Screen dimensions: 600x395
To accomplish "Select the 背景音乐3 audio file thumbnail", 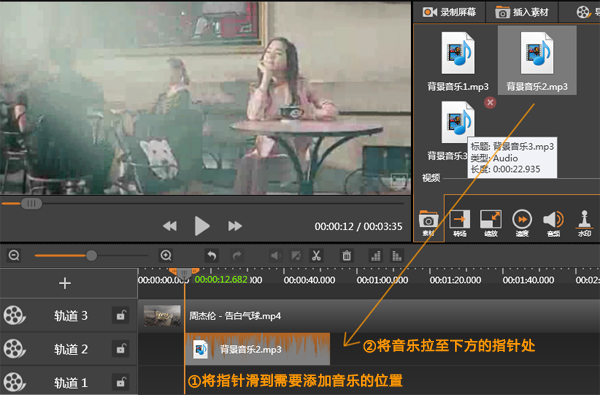I will tap(458, 122).
